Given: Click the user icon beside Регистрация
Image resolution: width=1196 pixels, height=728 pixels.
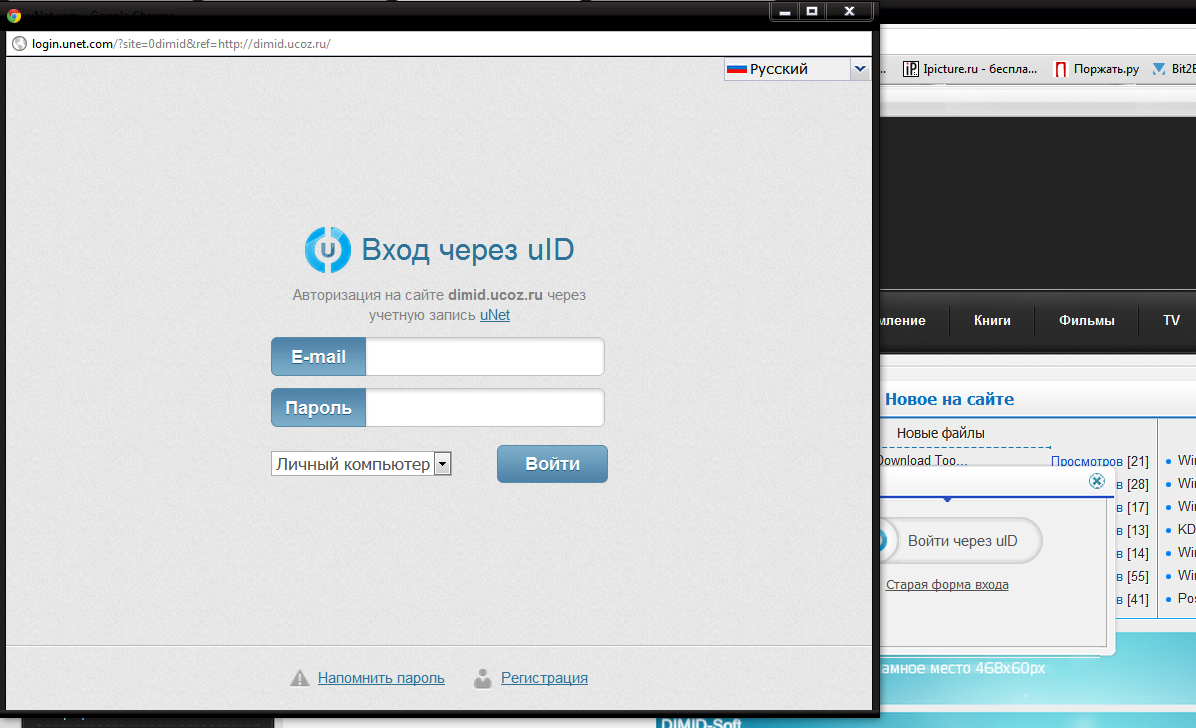Looking at the screenshot, I should [482, 678].
